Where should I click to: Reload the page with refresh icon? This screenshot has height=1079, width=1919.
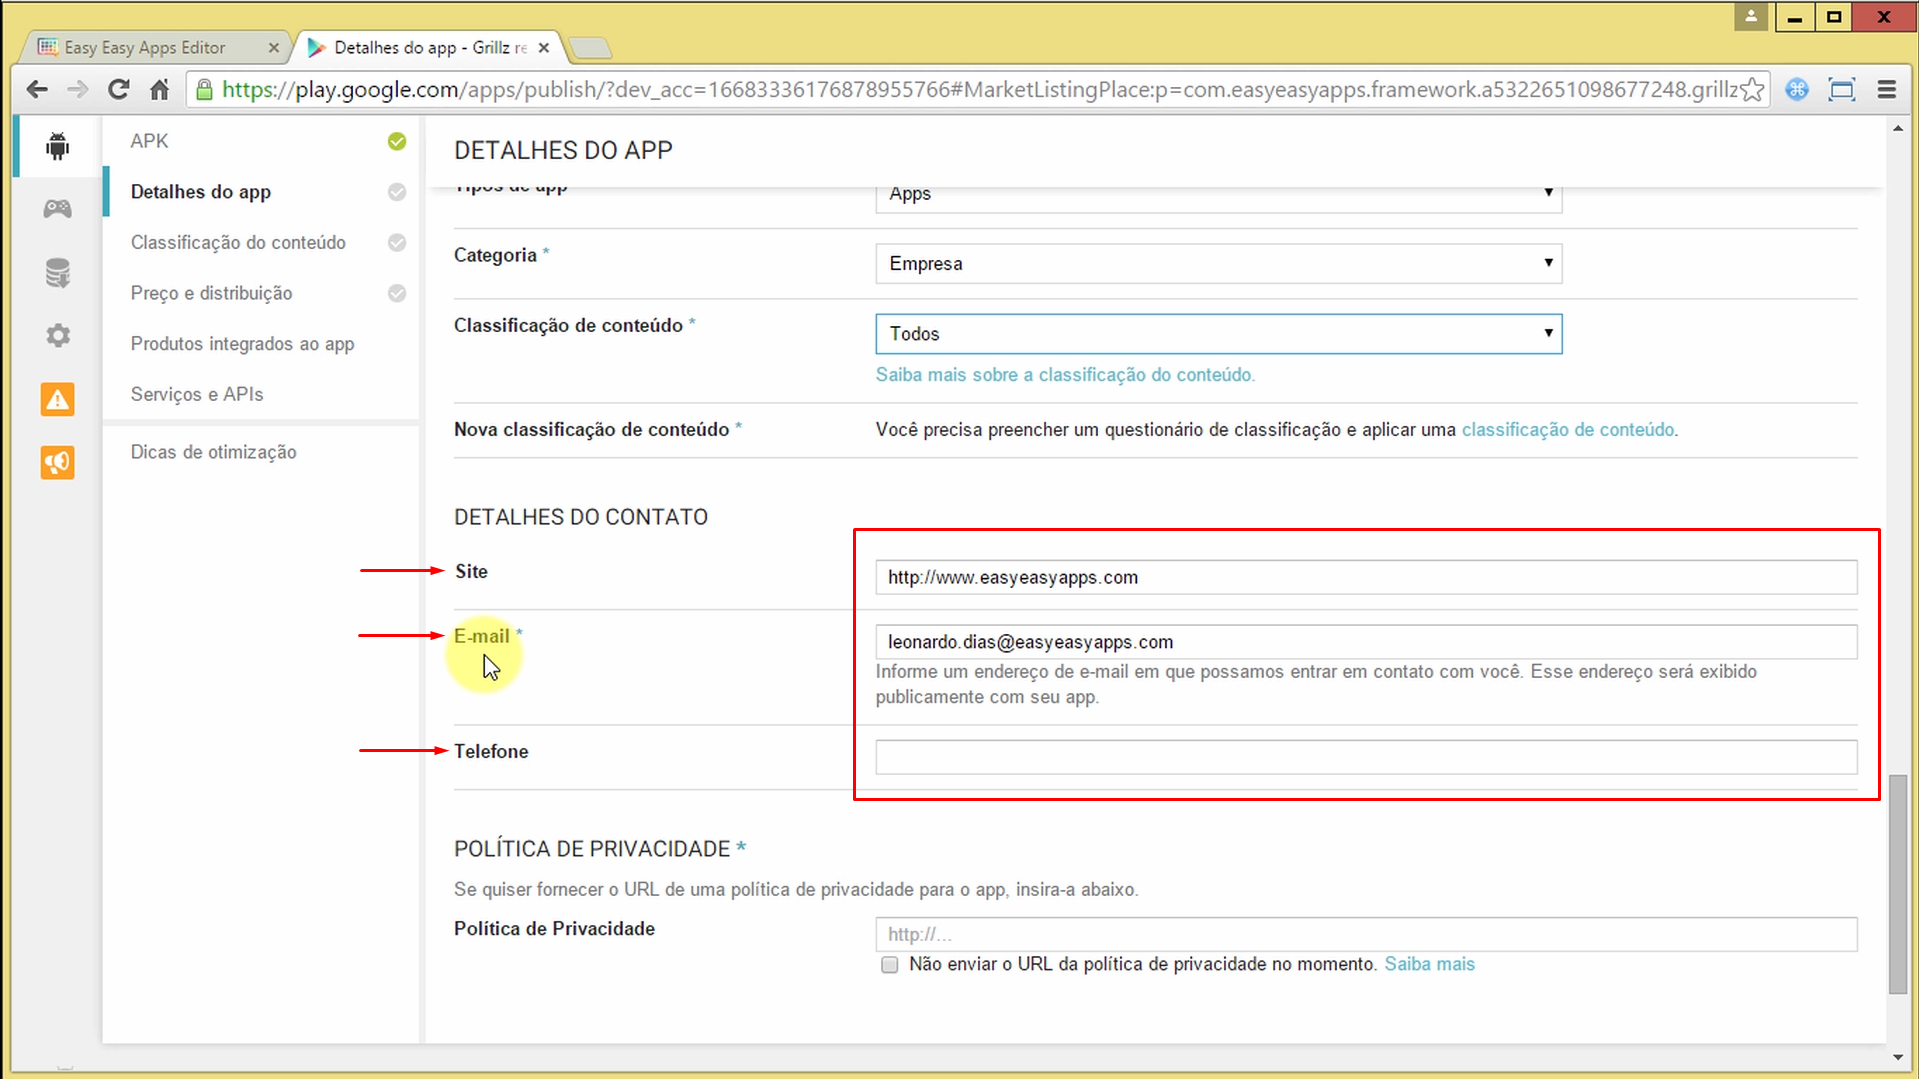coord(118,90)
